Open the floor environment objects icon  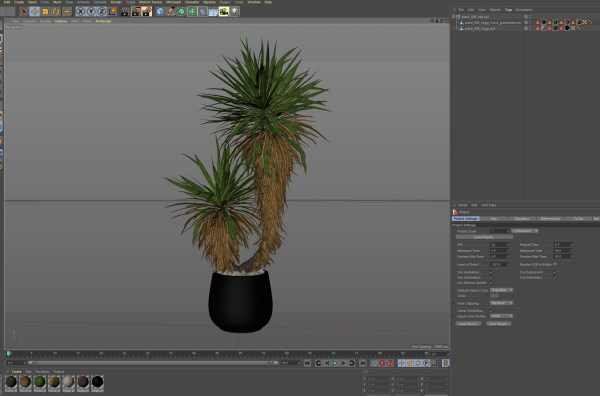[213, 11]
